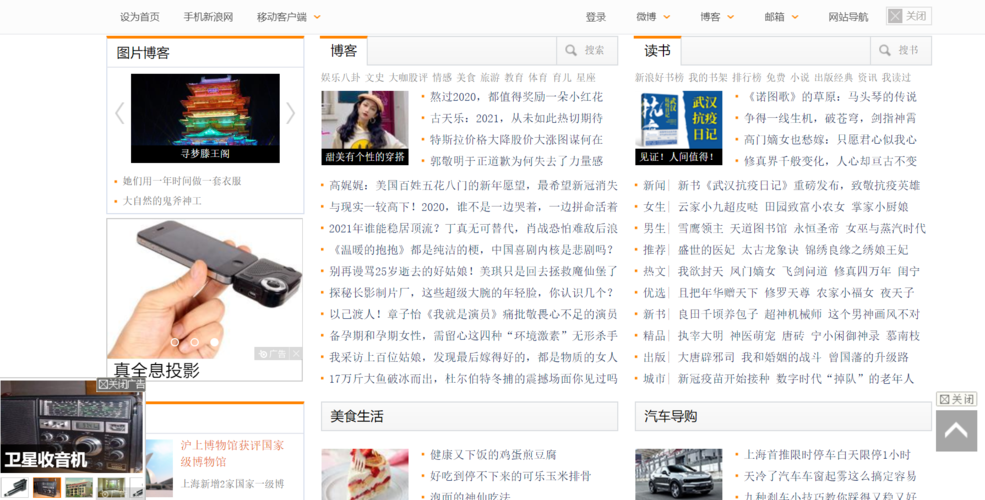Select first carousel dot on projector ad

[x=175, y=342]
